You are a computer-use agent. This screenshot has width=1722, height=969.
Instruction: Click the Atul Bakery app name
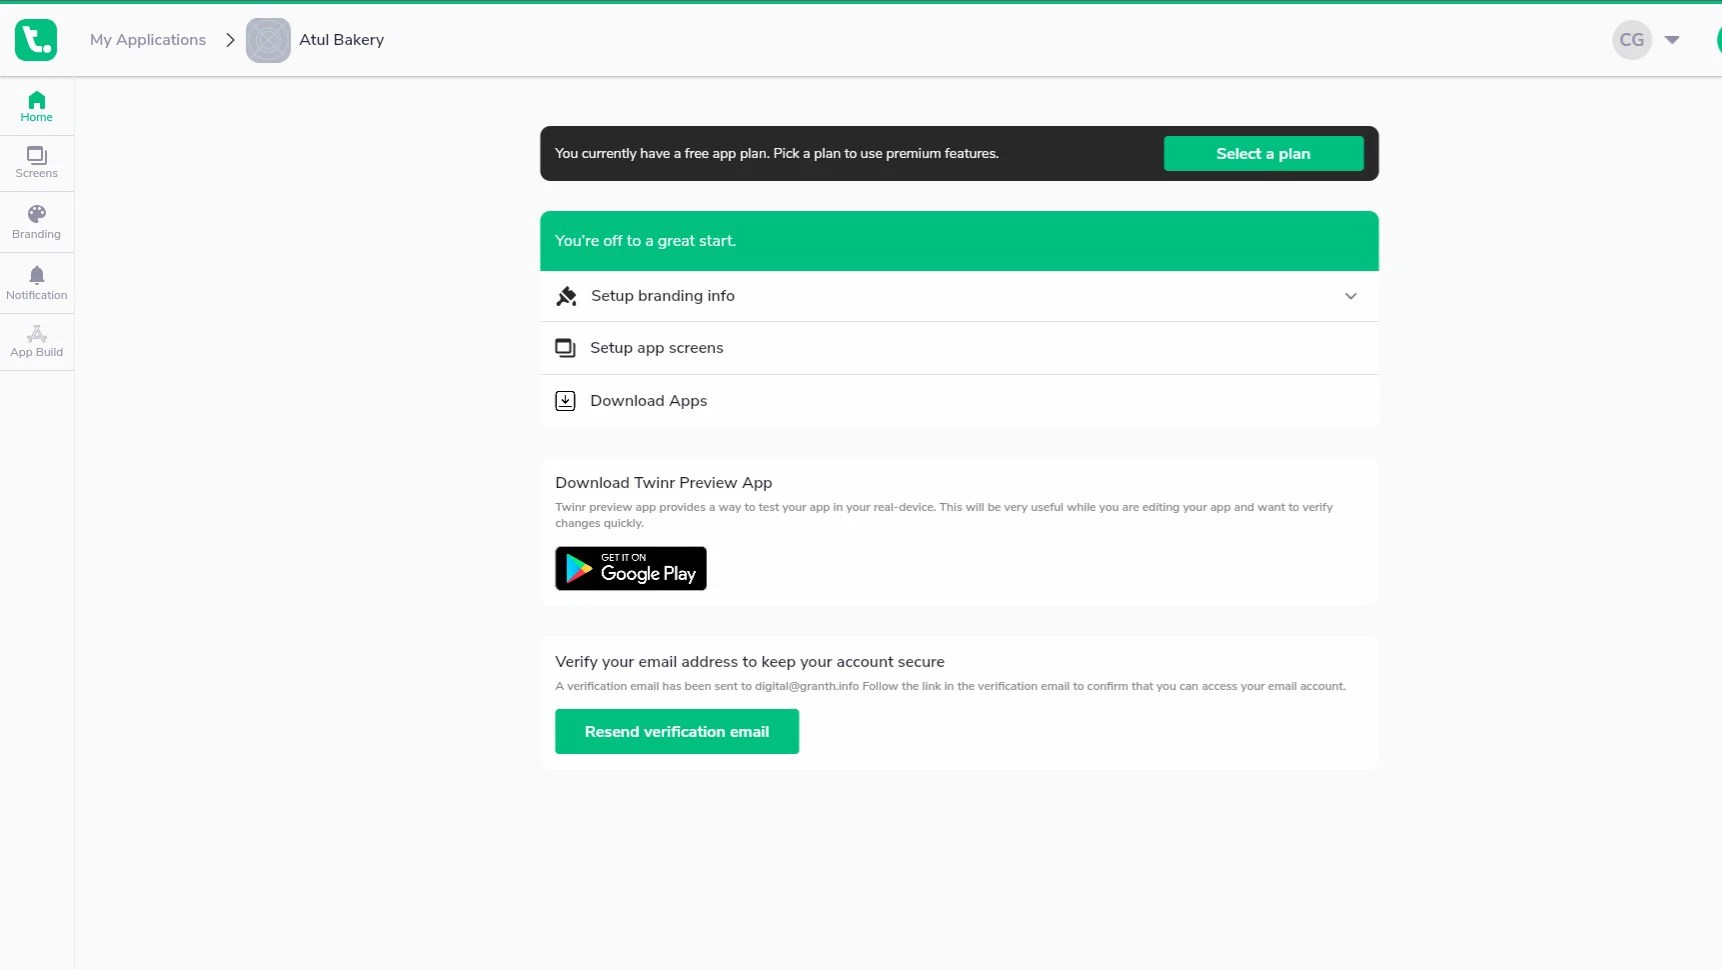(342, 40)
